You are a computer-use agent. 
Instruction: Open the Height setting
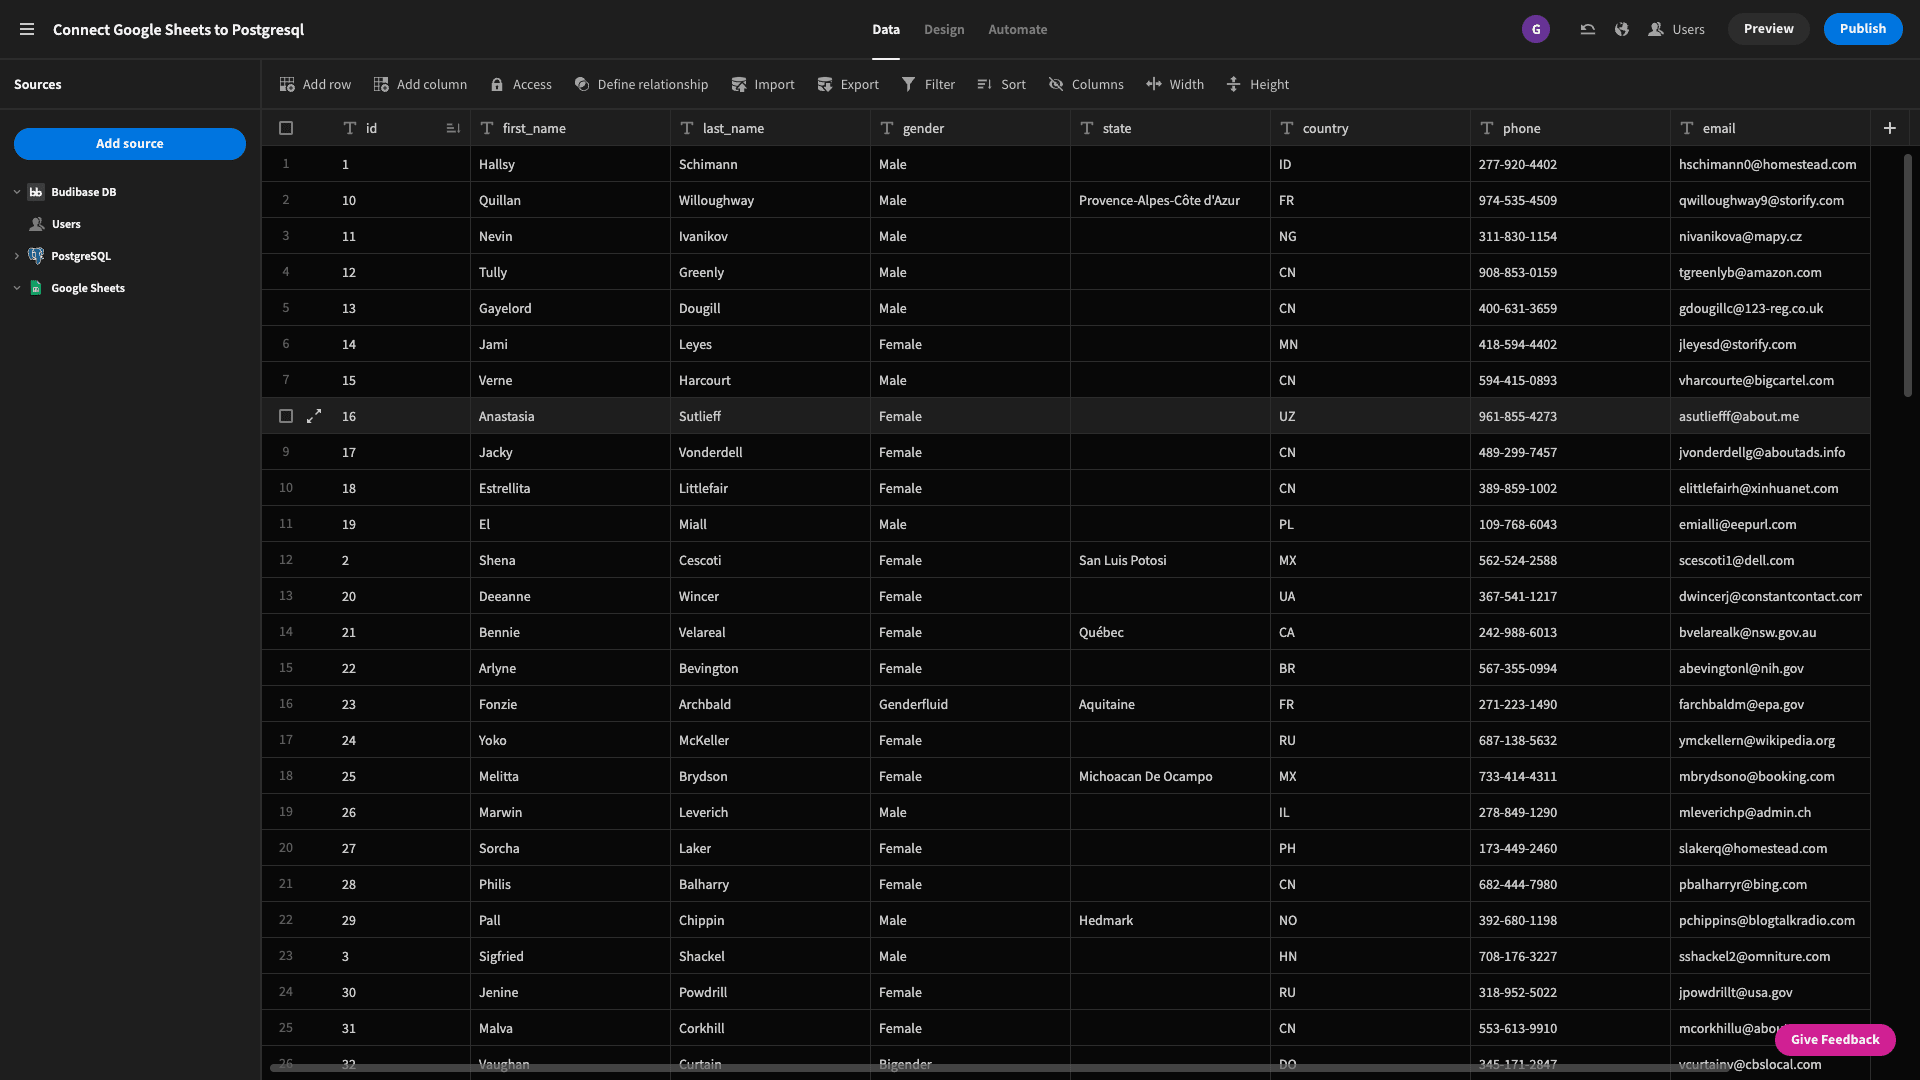pos(1257,84)
